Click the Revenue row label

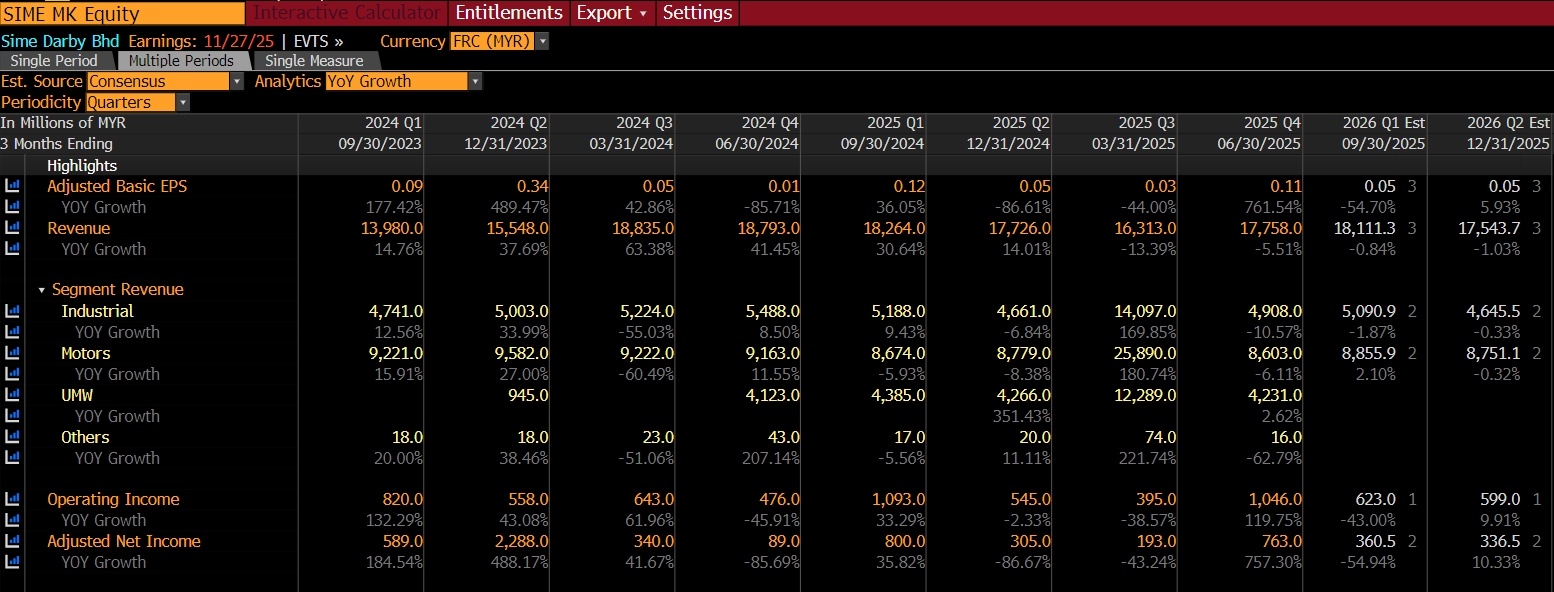pos(78,228)
